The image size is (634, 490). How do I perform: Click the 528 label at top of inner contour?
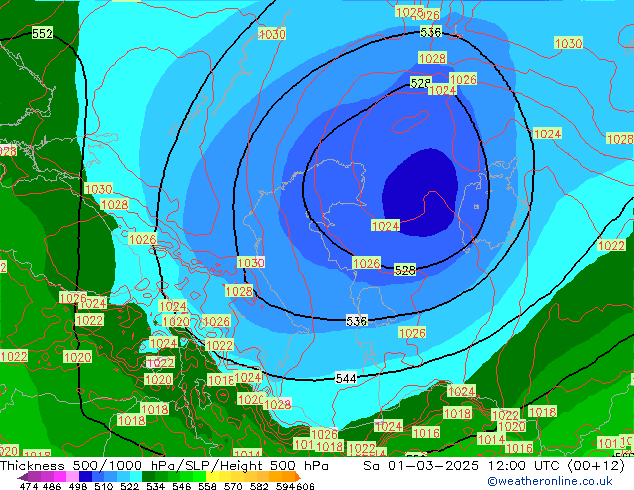click(420, 83)
